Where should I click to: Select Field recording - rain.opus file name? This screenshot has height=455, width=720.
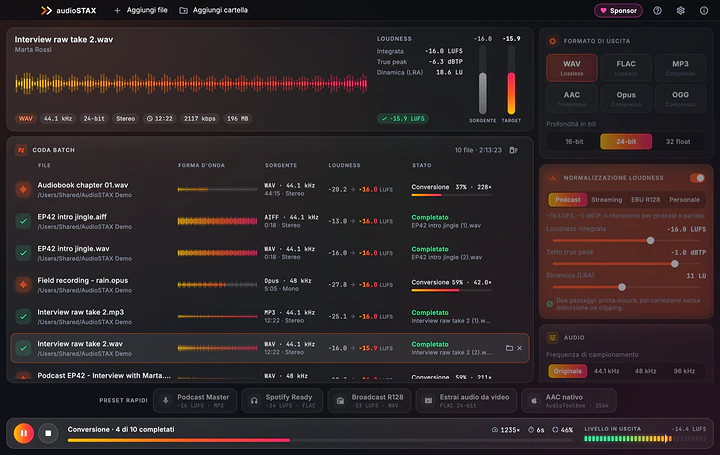tap(83, 280)
